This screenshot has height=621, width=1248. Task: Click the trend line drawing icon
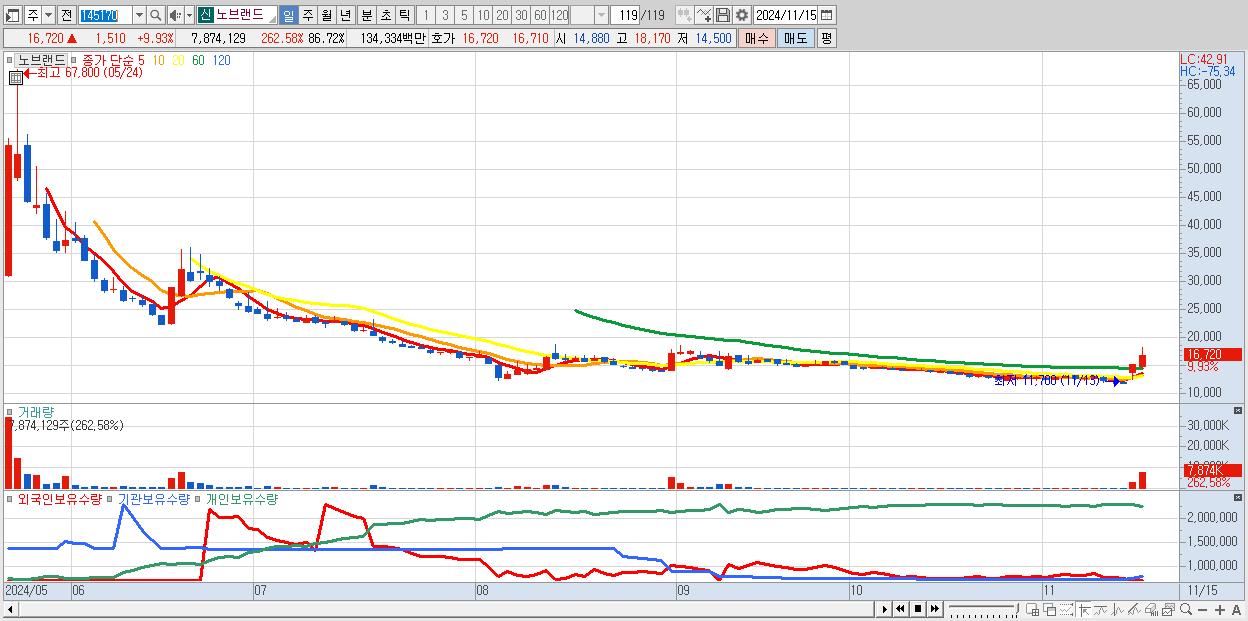[x=1100, y=610]
